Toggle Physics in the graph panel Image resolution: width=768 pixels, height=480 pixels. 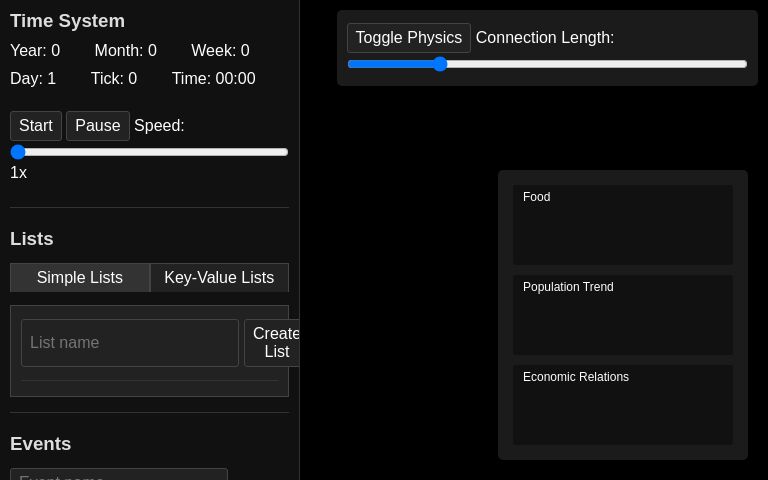coord(408,38)
